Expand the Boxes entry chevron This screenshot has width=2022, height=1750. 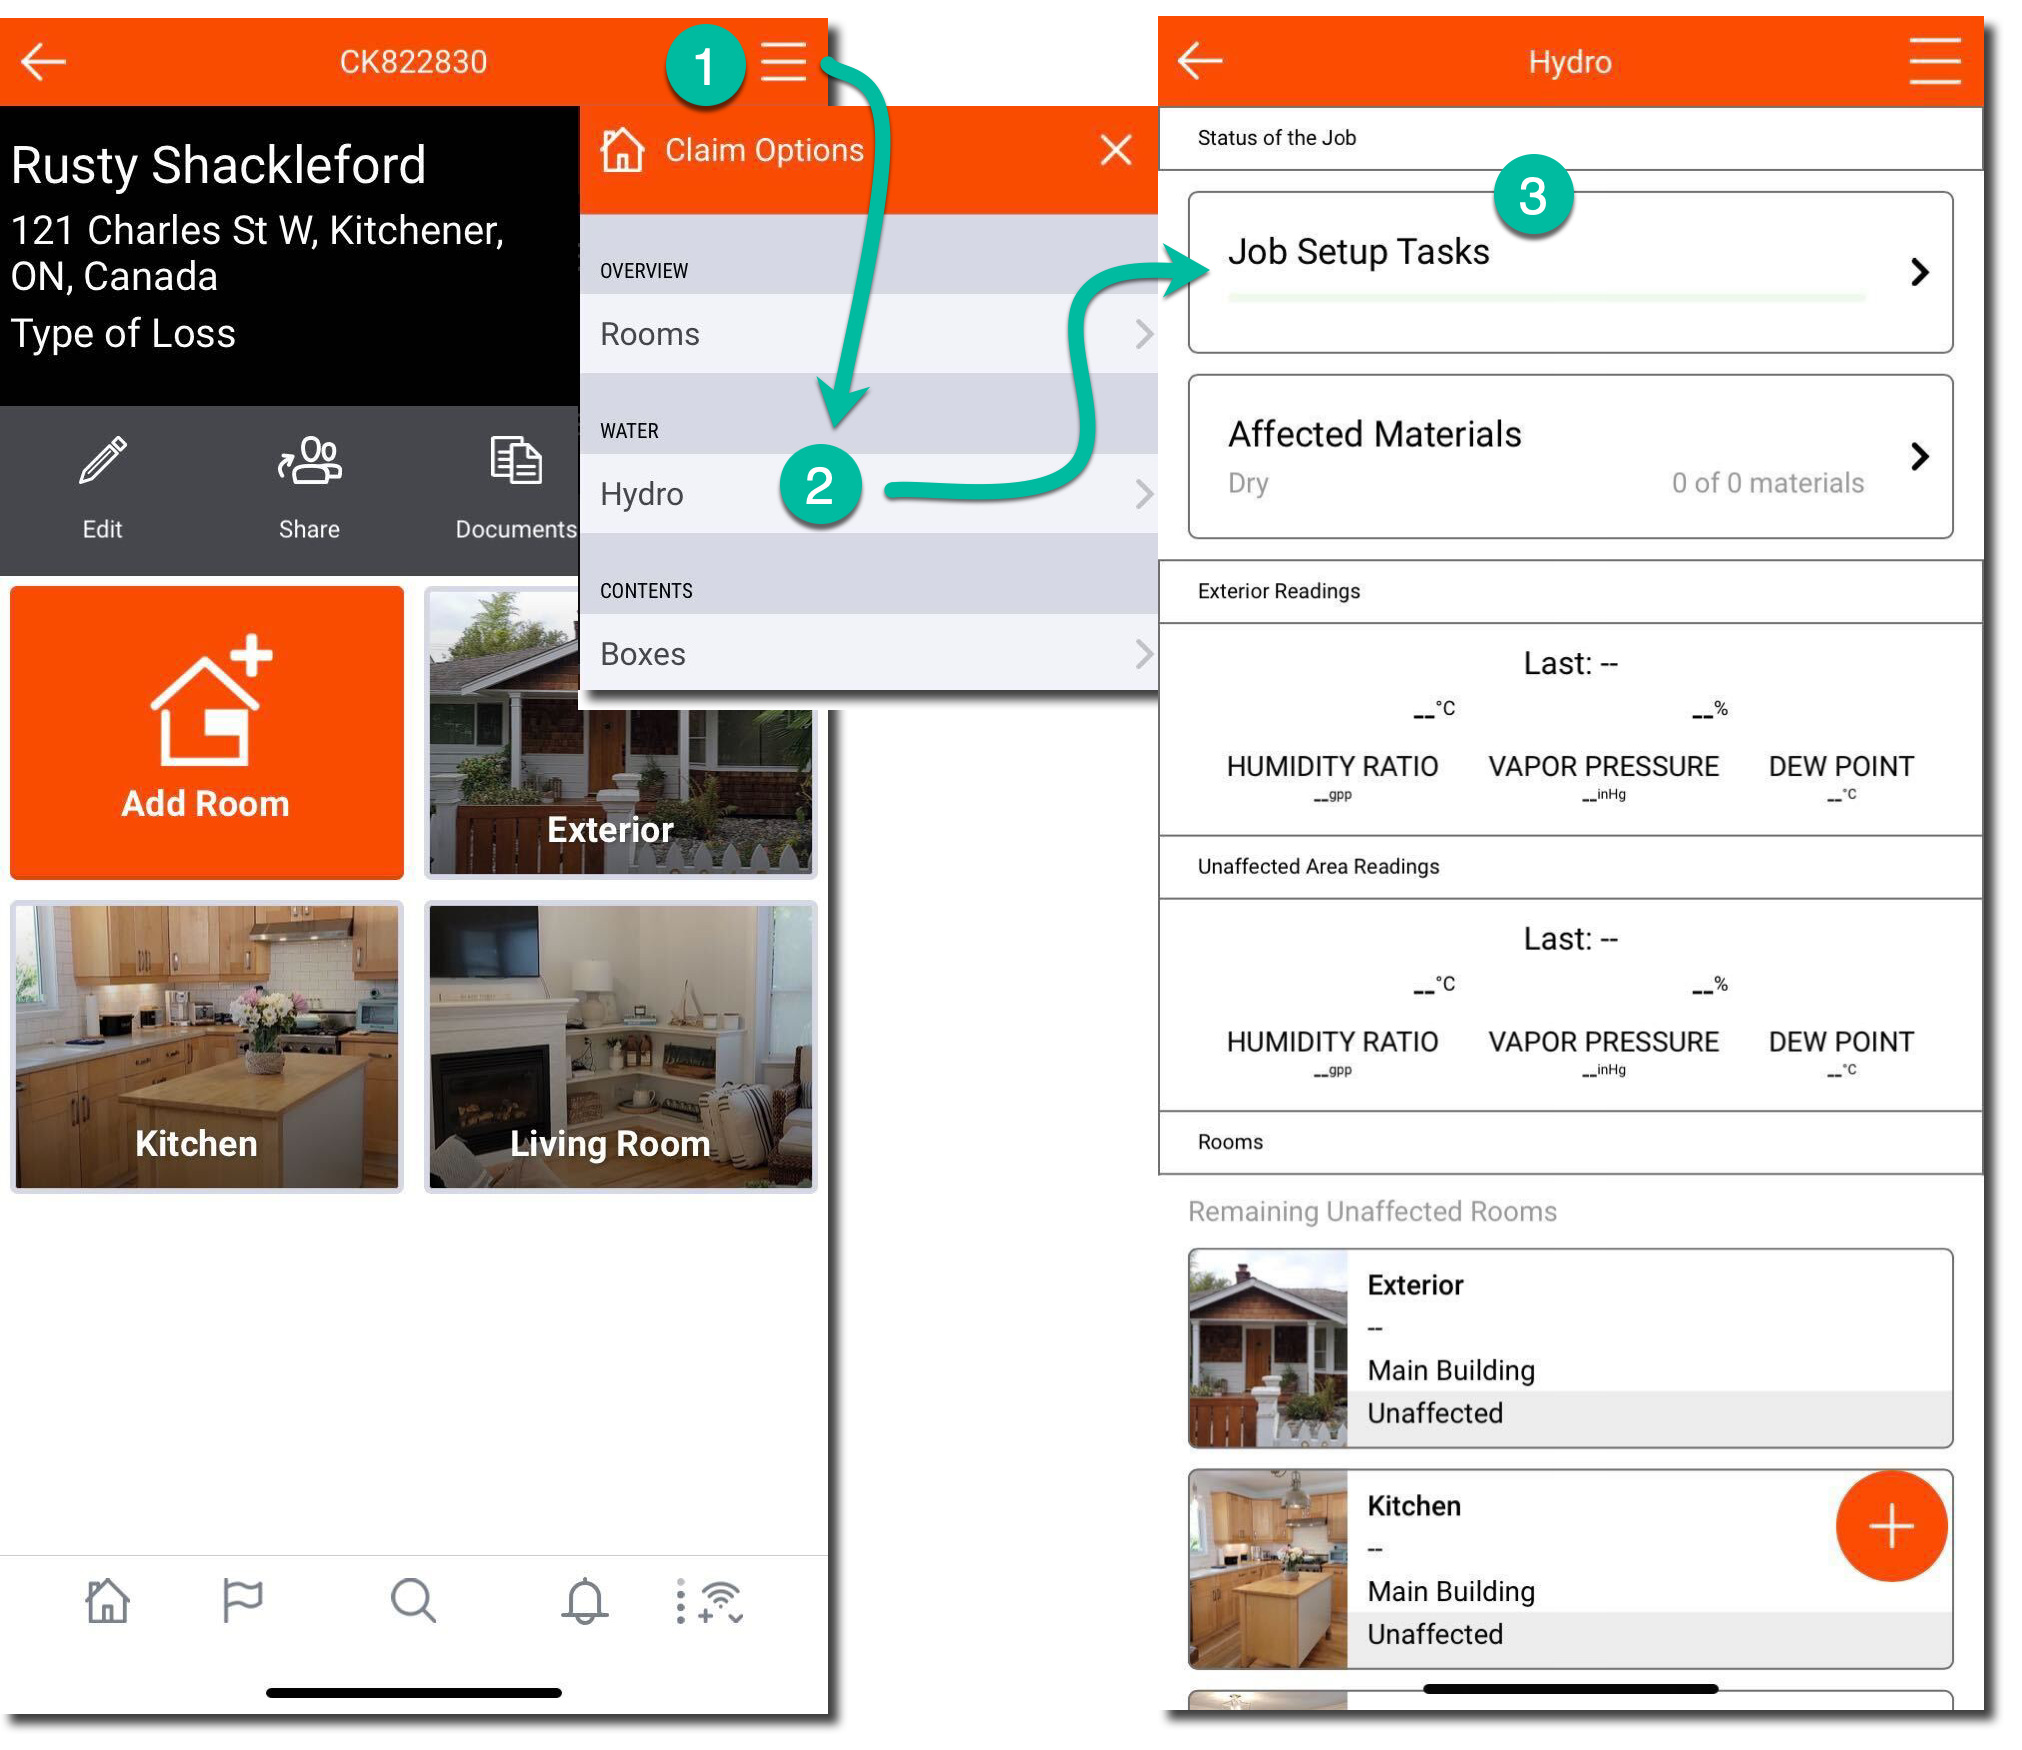coord(1143,654)
